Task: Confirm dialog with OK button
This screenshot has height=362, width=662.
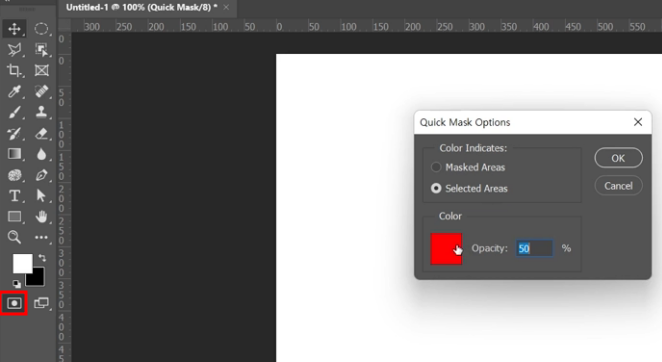Action: 619,158
